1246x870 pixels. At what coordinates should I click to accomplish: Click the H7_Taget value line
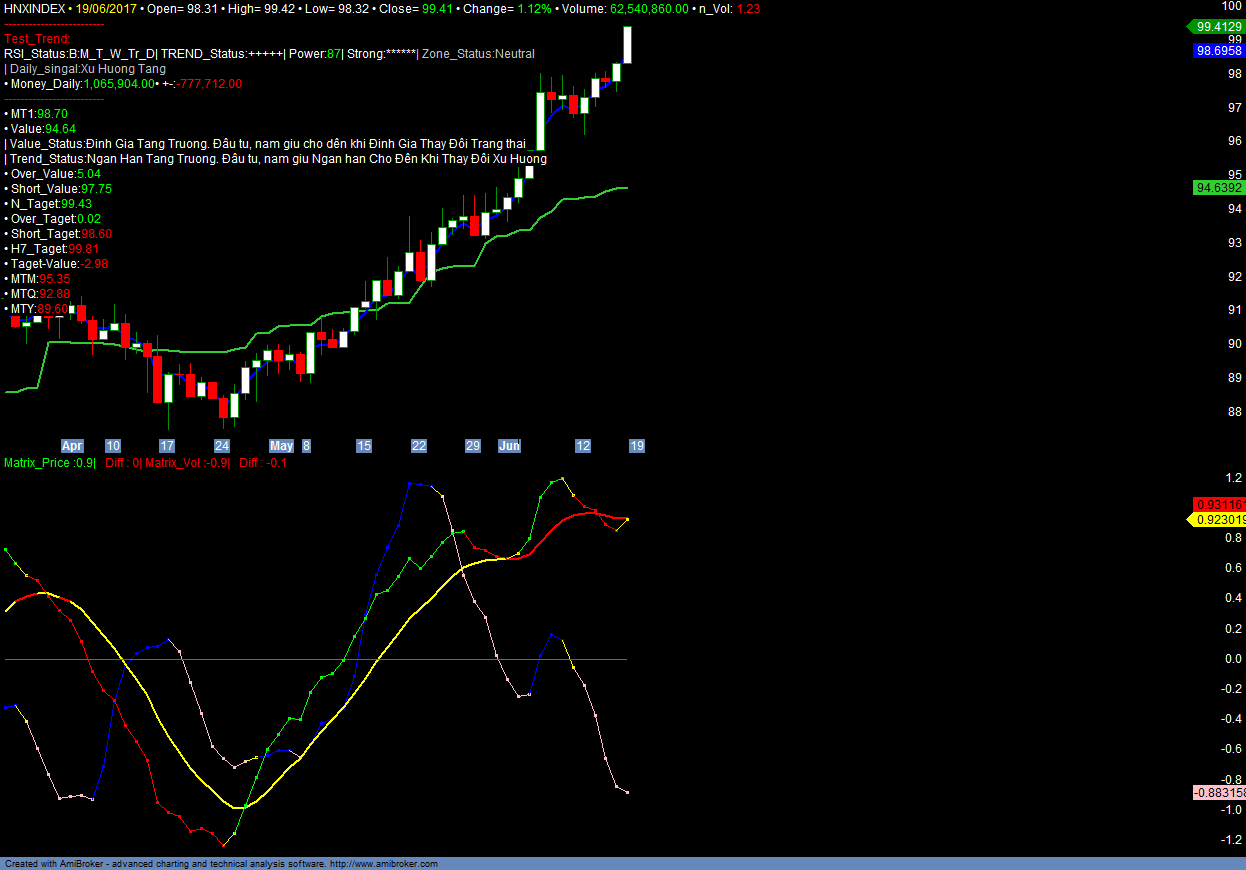pos(52,249)
